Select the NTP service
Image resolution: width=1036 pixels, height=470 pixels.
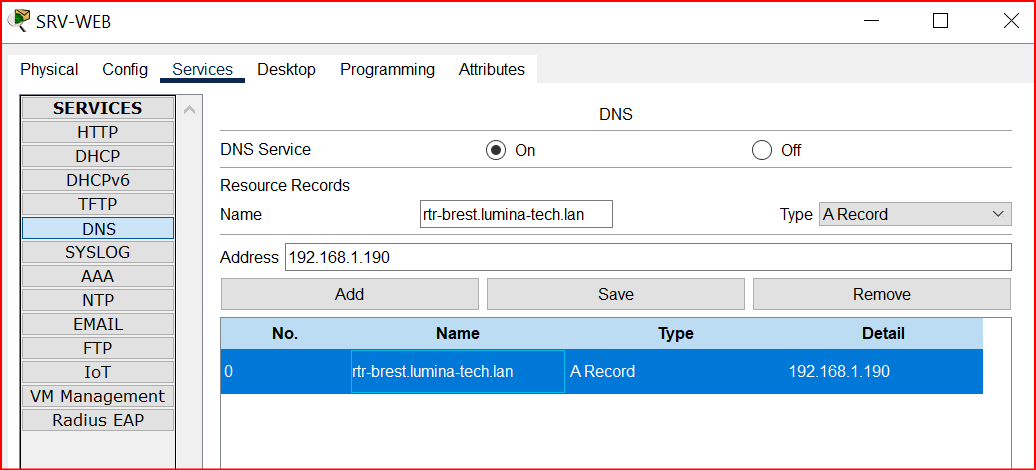(98, 300)
